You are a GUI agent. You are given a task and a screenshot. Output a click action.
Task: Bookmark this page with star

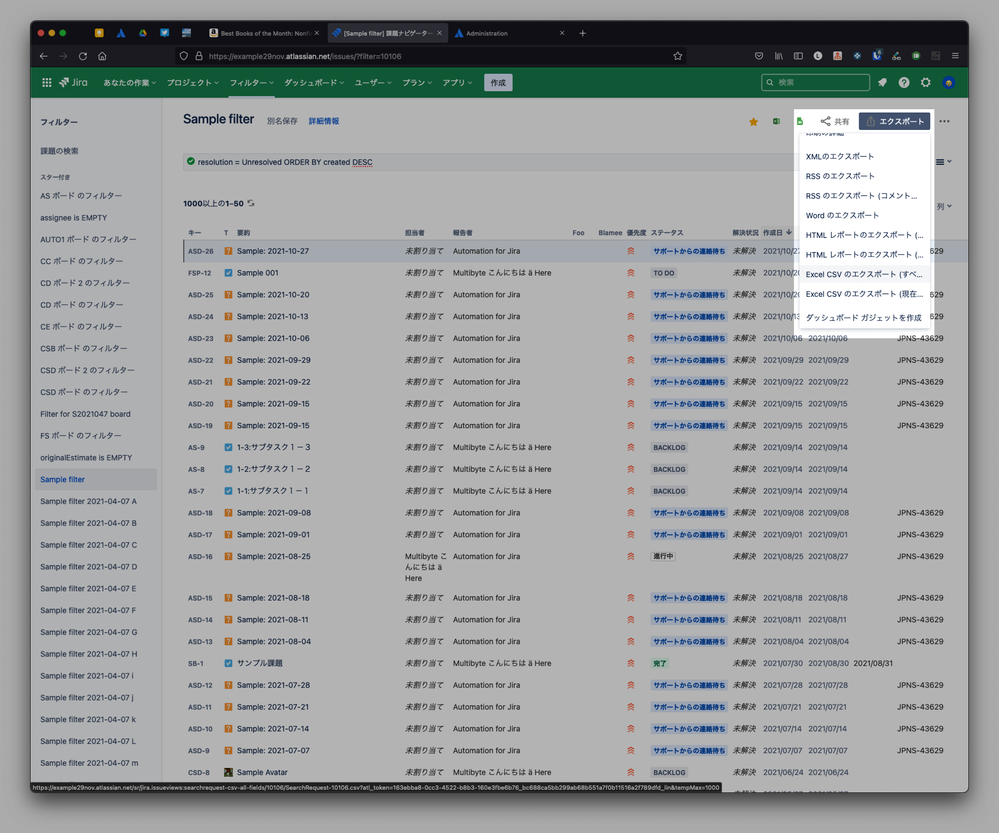677,56
